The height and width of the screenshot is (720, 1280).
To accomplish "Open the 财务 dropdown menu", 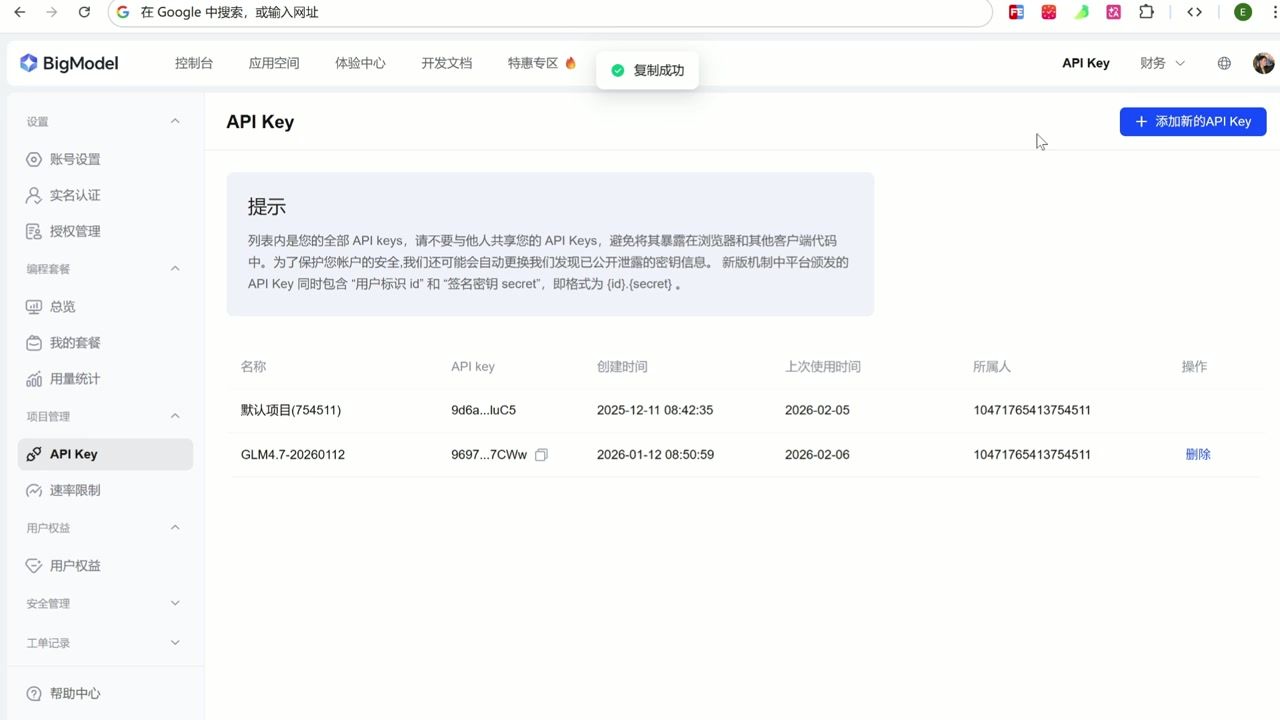I will (1161, 63).
